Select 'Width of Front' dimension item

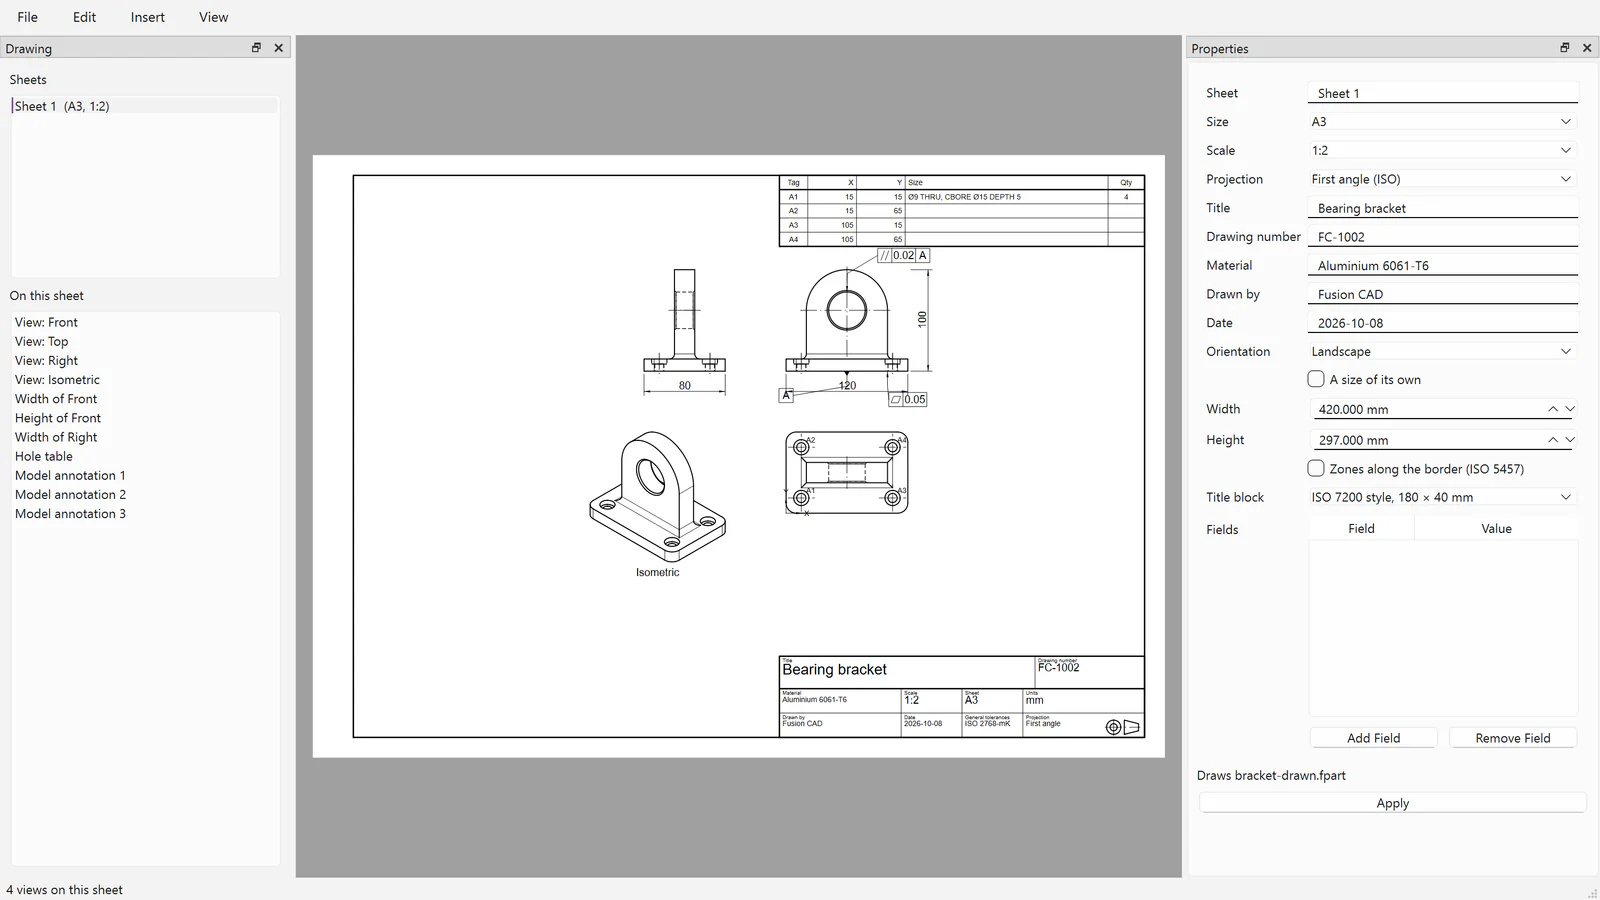145,399
